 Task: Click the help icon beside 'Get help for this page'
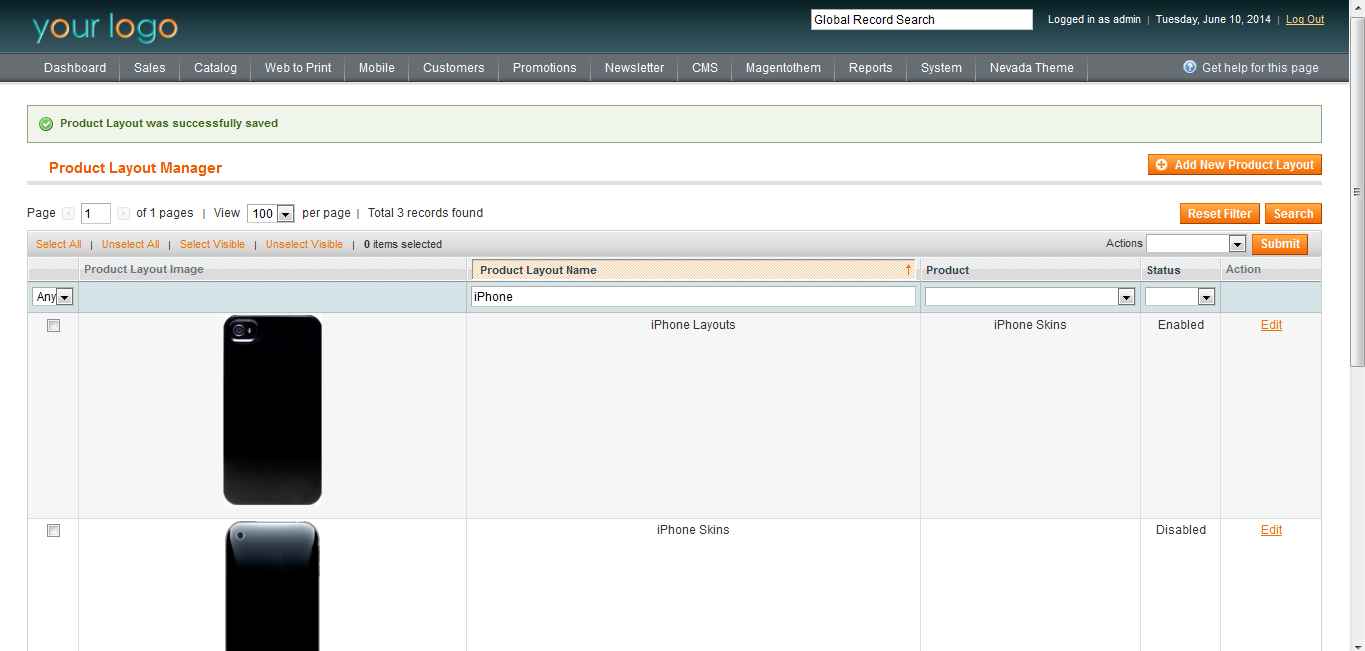click(1190, 67)
